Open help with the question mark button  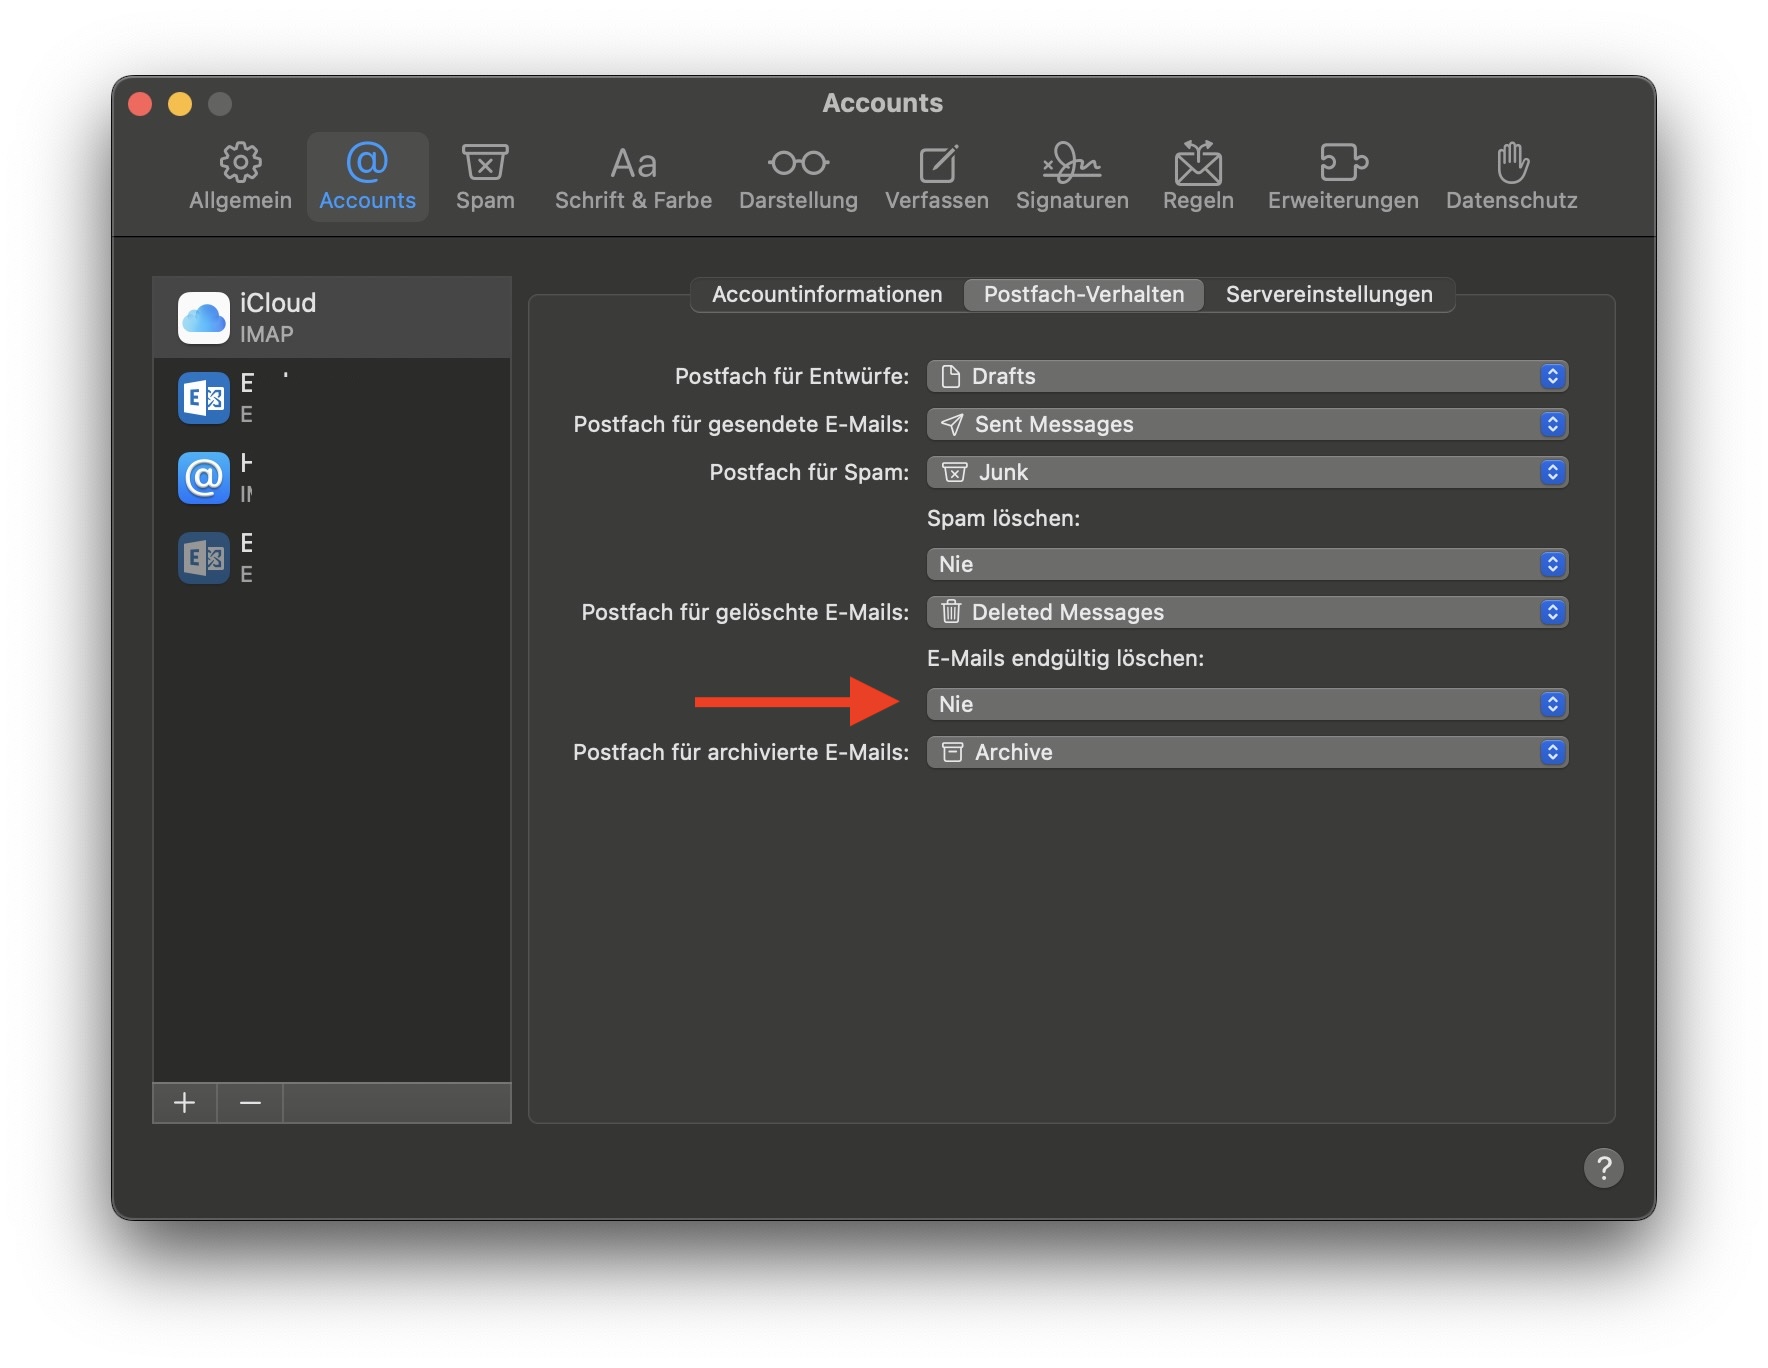pyautogui.click(x=1603, y=1167)
